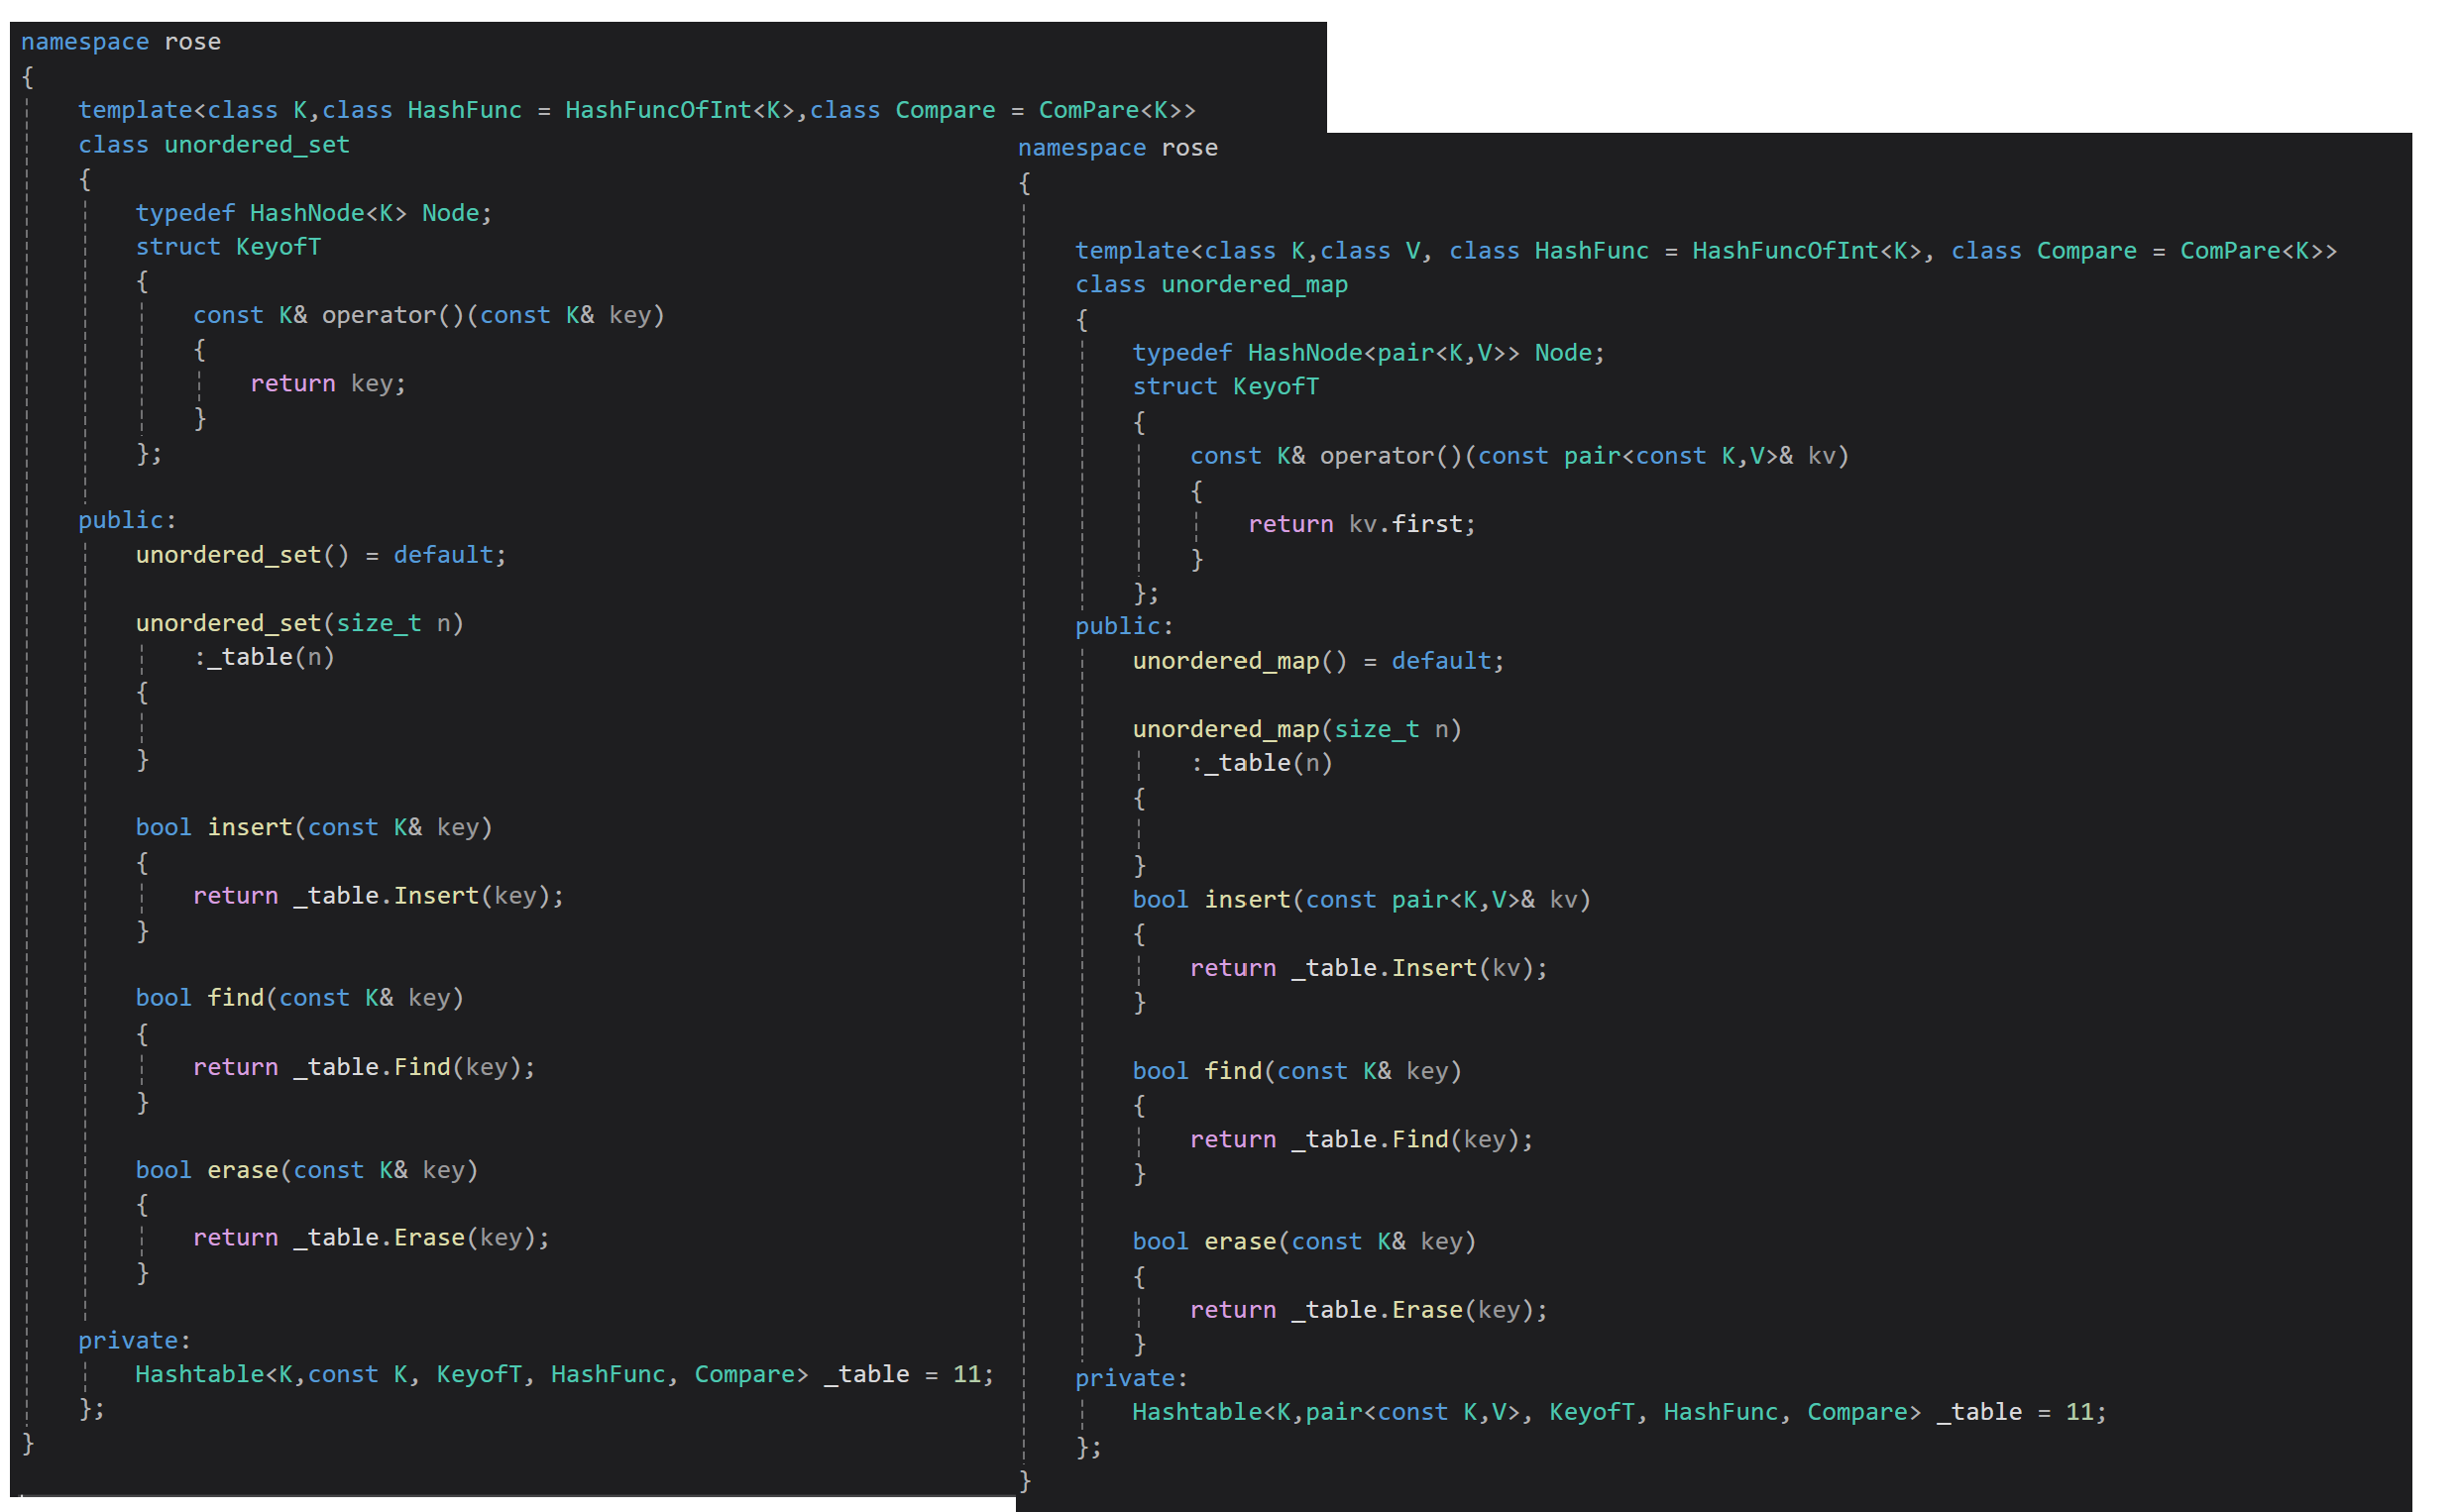Click the 'class unordered_set' declaration line
This screenshot has height=1512, width=2458.
coord(214,145)
